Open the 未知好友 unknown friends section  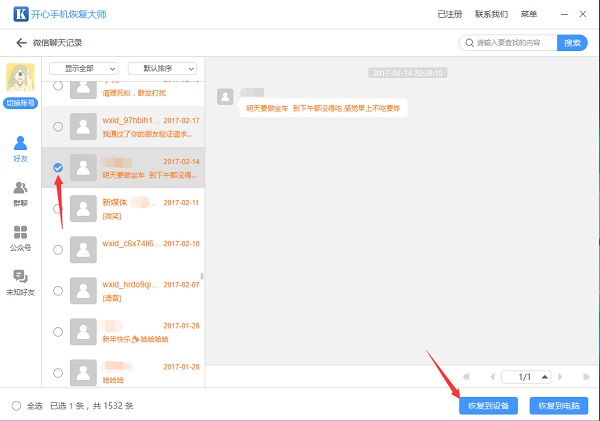[x=20, y=283]
